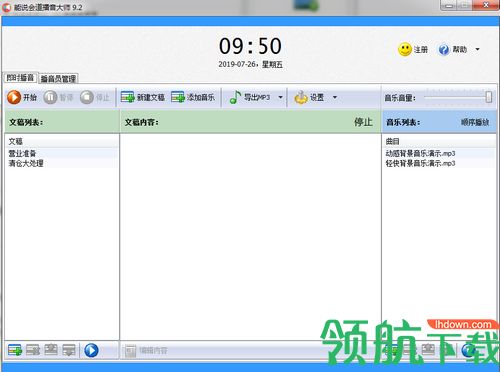Select 轻快背景音乐演示.mp3 in music list
Viewport: 500px width, 372px height.
pyautogui.click(x=439, y=163)
